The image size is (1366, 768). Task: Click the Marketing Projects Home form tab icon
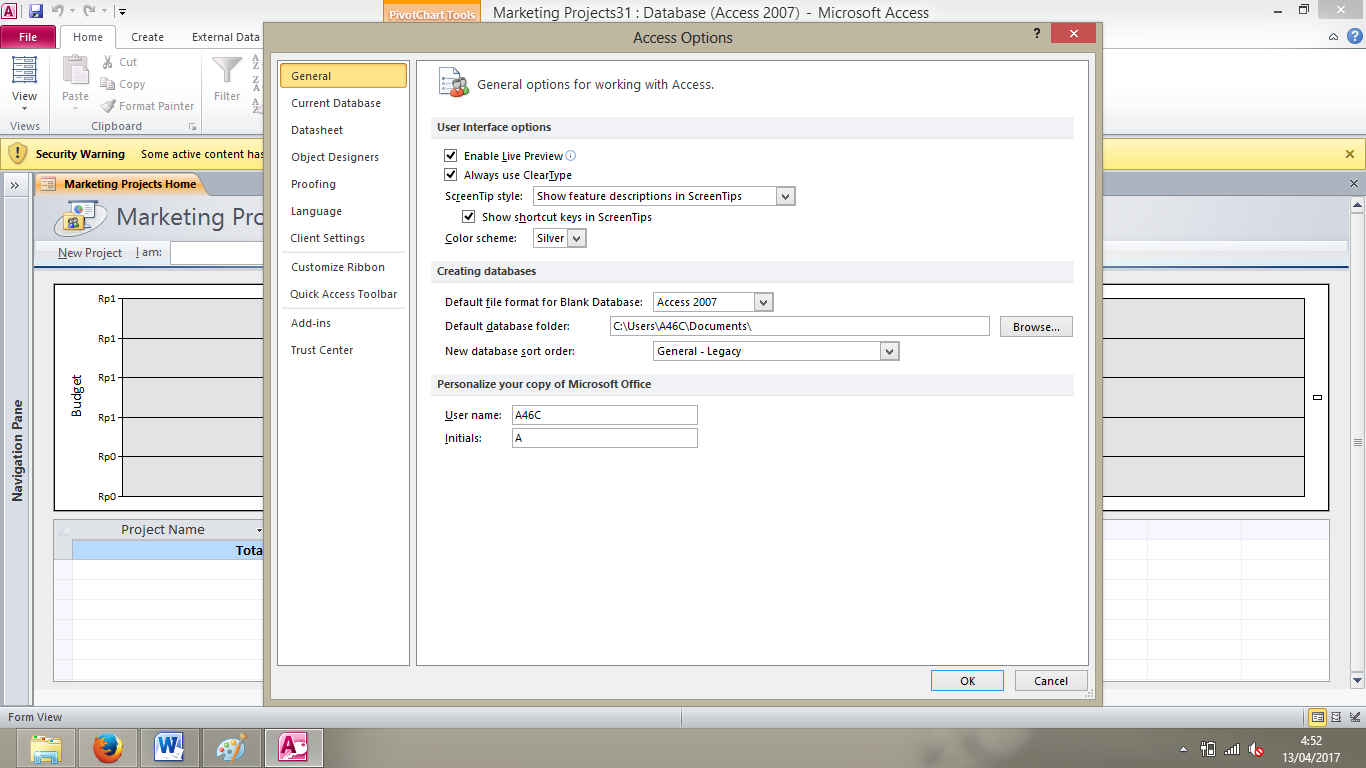[x=49, y=184]
